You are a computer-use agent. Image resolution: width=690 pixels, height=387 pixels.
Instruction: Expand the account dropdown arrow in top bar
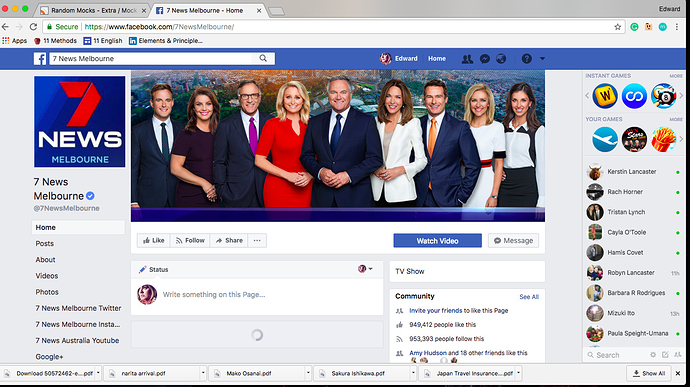542,58
